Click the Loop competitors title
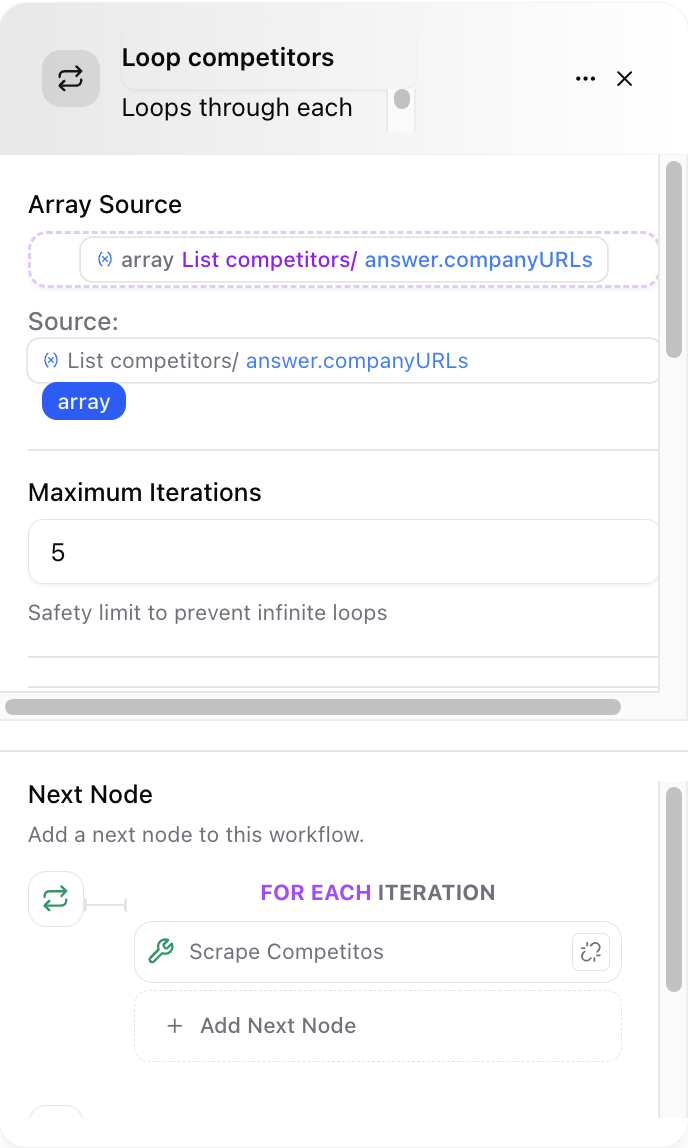 pyautogui.click(x=227, y=57)
